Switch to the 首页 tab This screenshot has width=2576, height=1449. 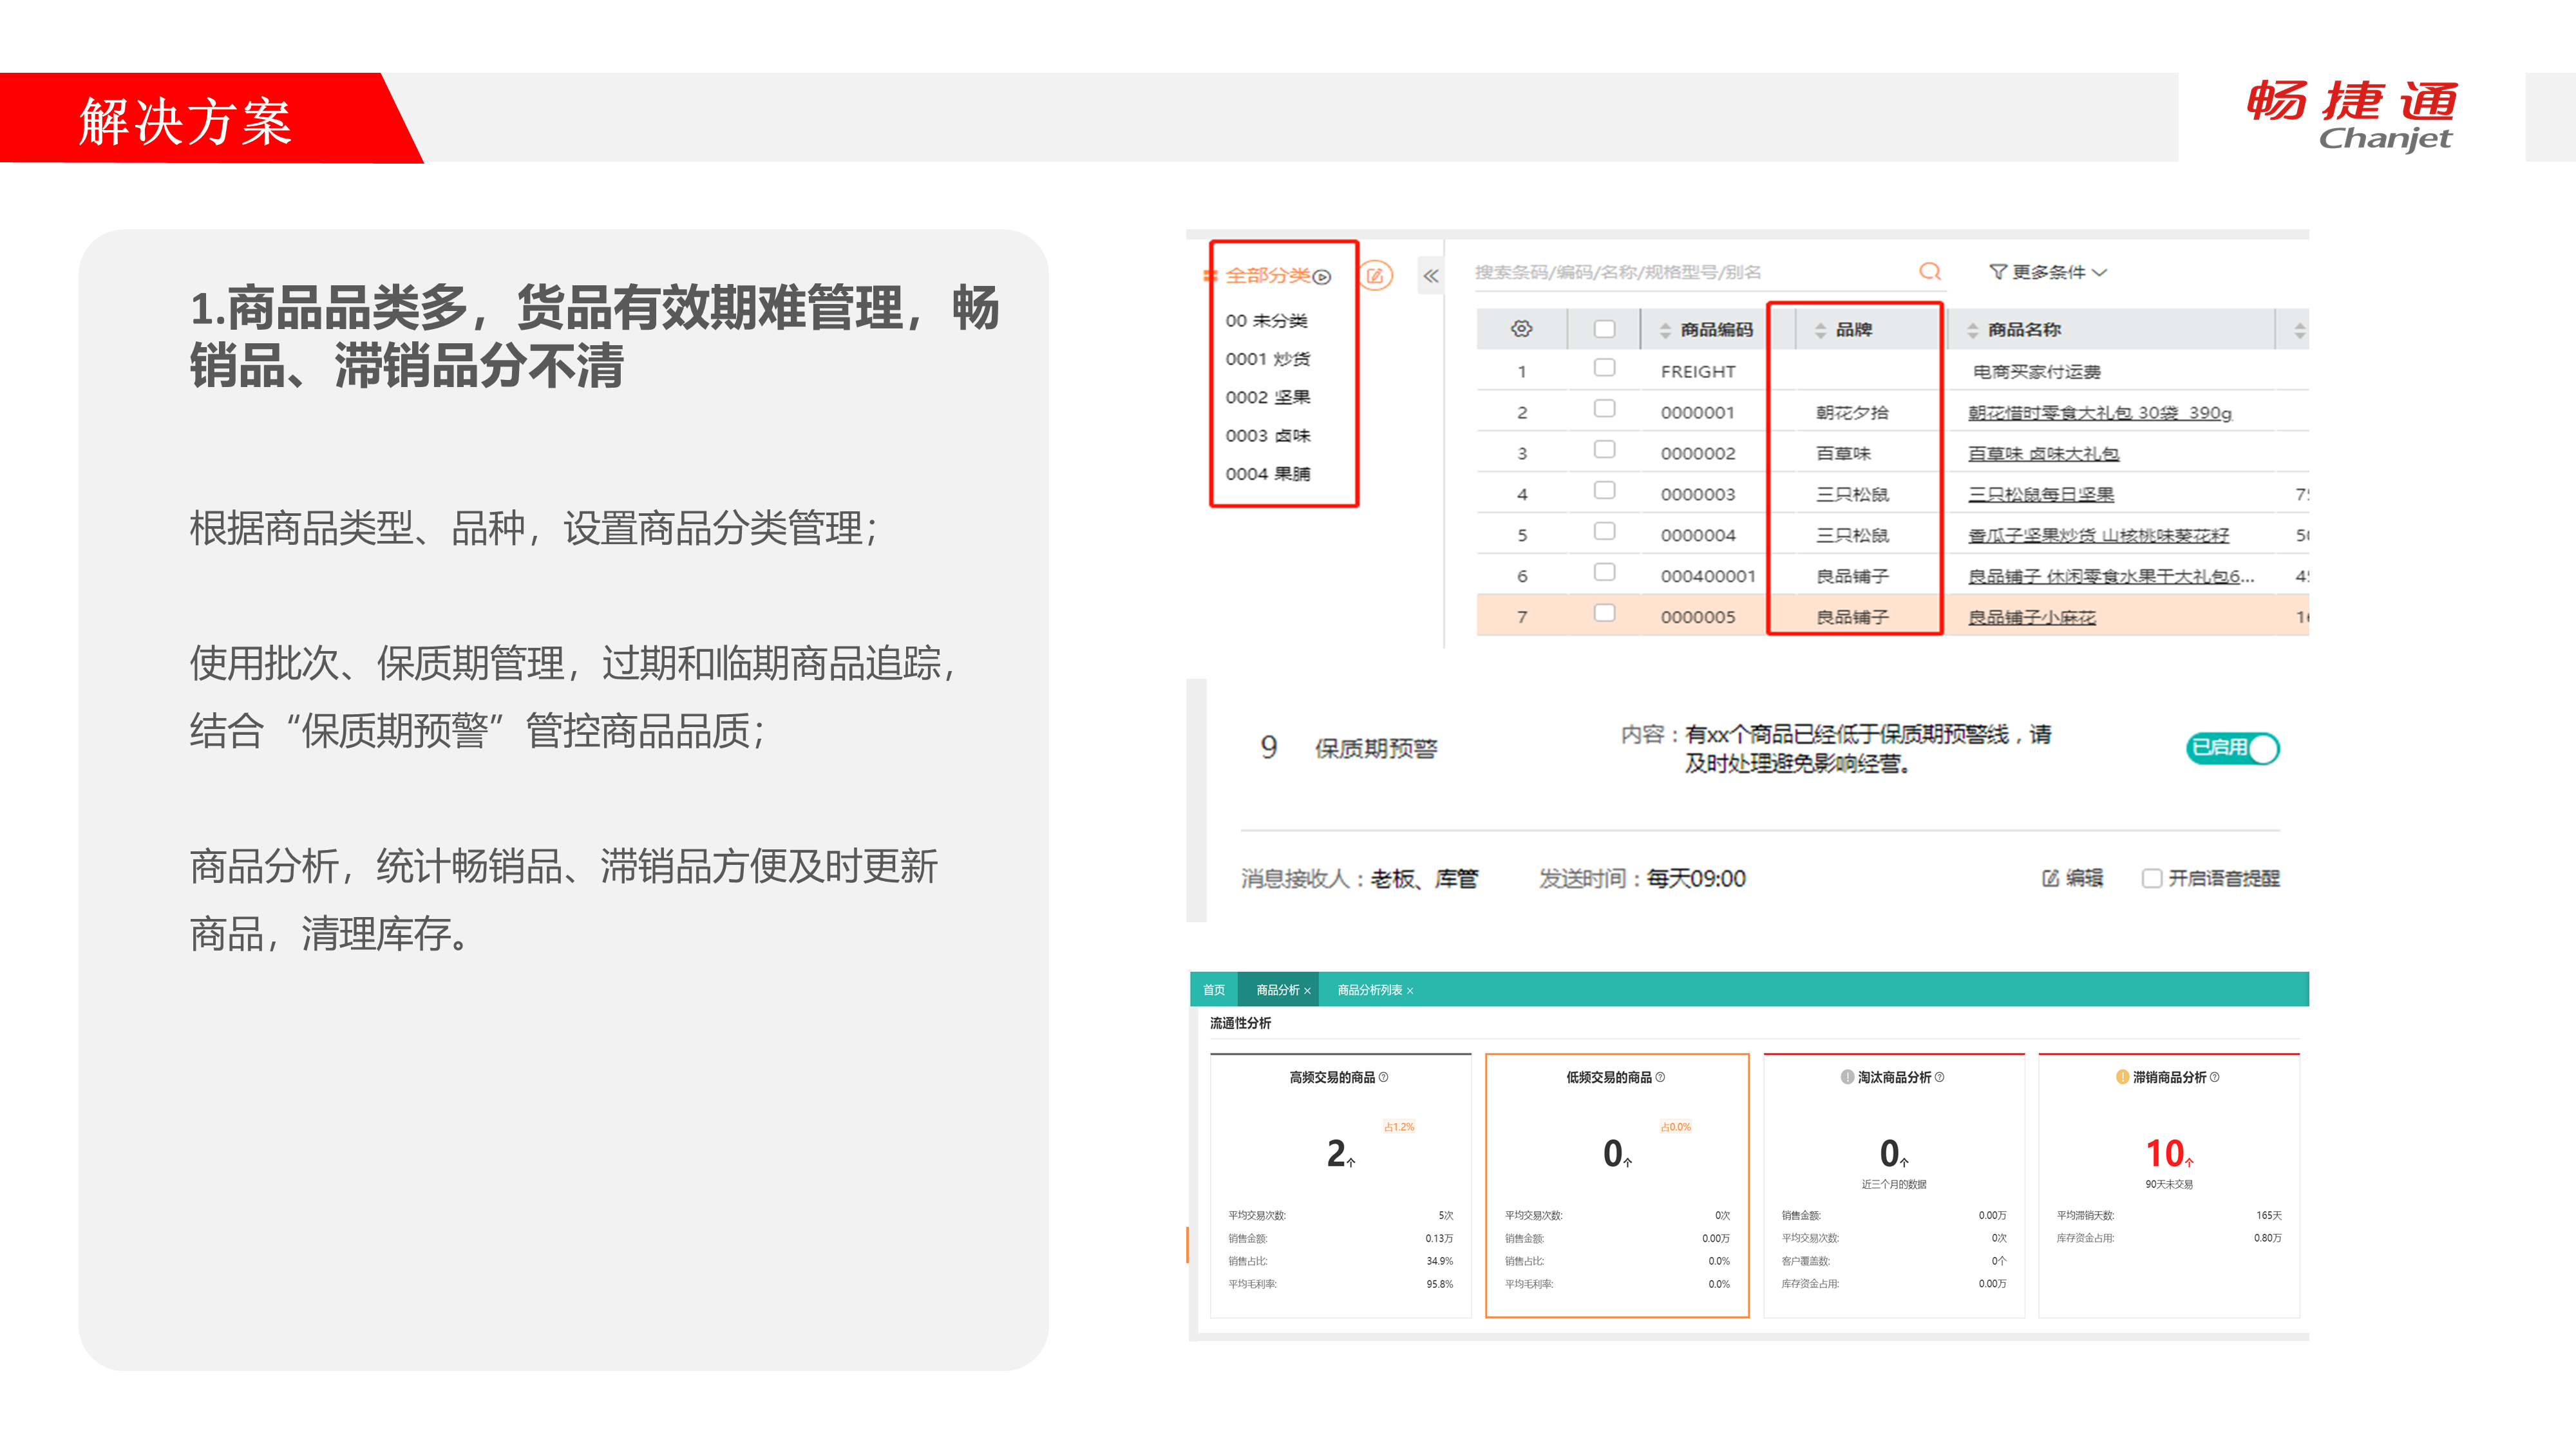pos(1213,990)
